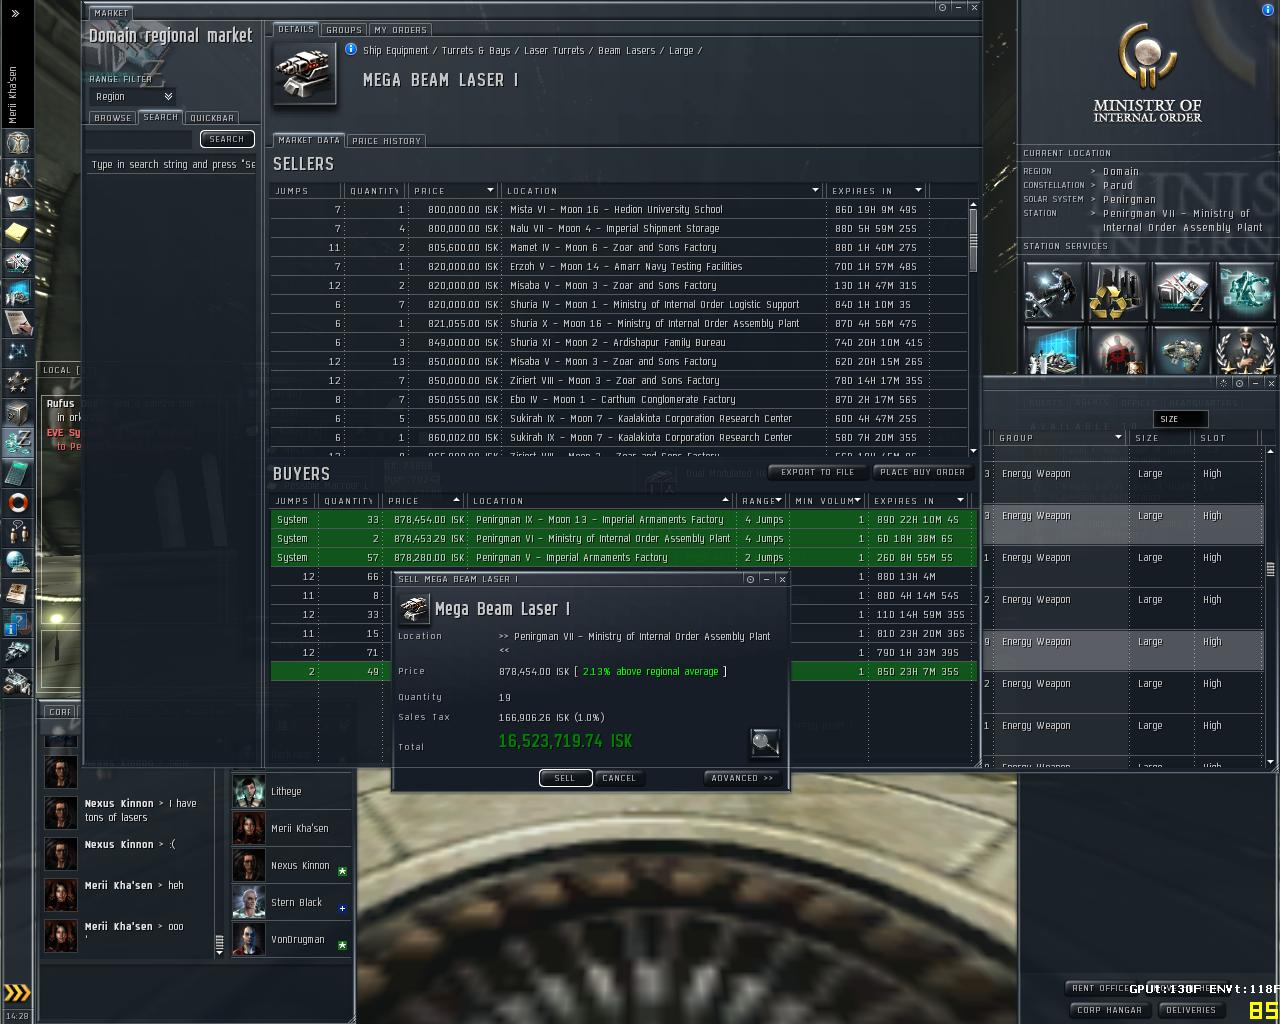The image size is (1280, 1024).
Task: Open the Reprocessing Plant recycle service
Action: (x=1117, y=291)
